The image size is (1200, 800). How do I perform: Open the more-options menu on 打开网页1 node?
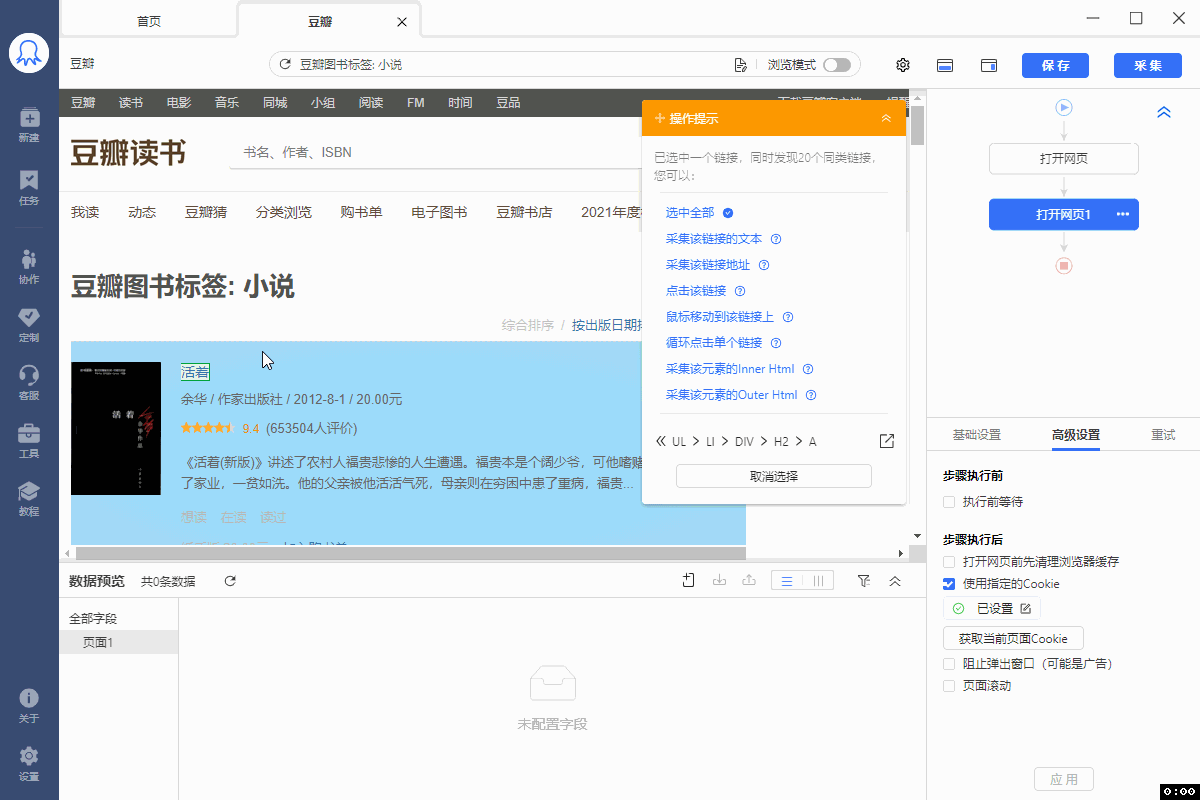[1123, 214]
